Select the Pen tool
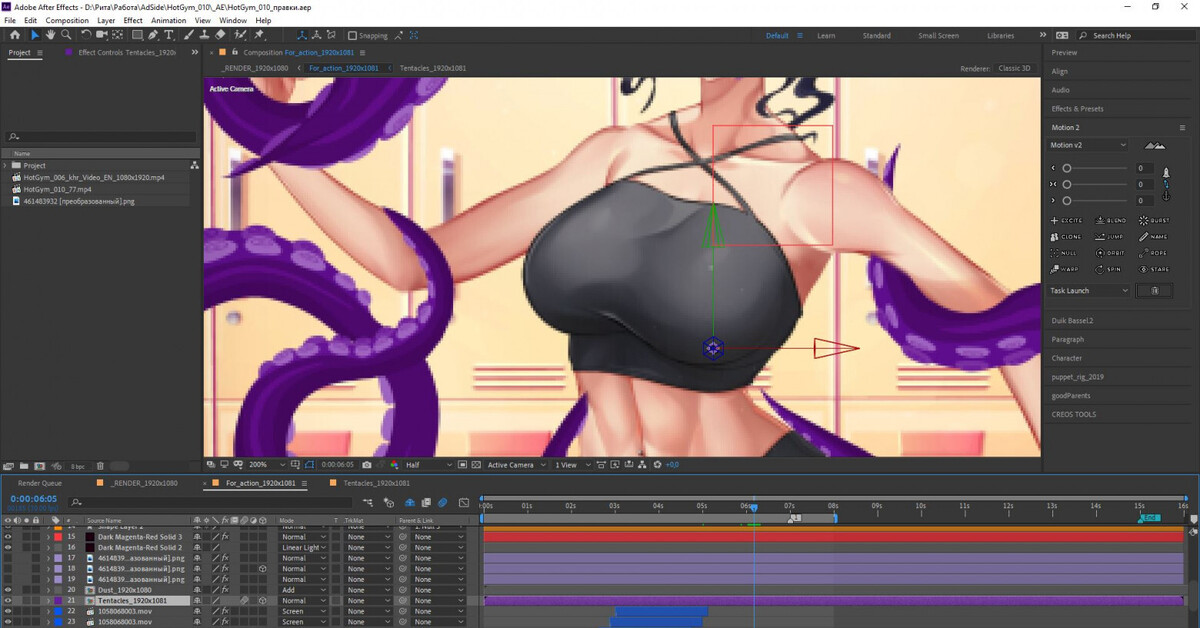The image size is (1200, 628). tap(153, 35)
